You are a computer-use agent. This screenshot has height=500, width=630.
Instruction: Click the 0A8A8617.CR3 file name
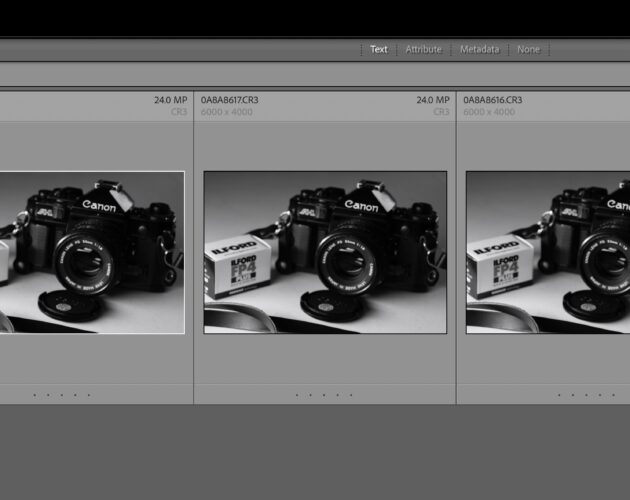[x=229, y=100]
